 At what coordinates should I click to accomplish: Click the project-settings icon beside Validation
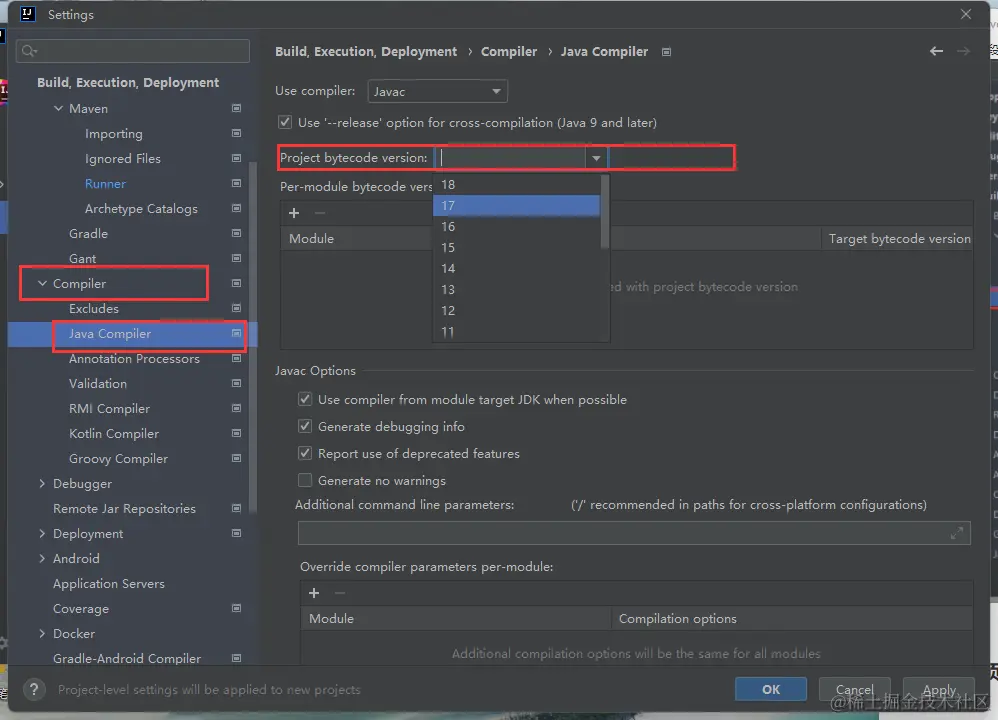pyautogui.click(x=236, y=383)
